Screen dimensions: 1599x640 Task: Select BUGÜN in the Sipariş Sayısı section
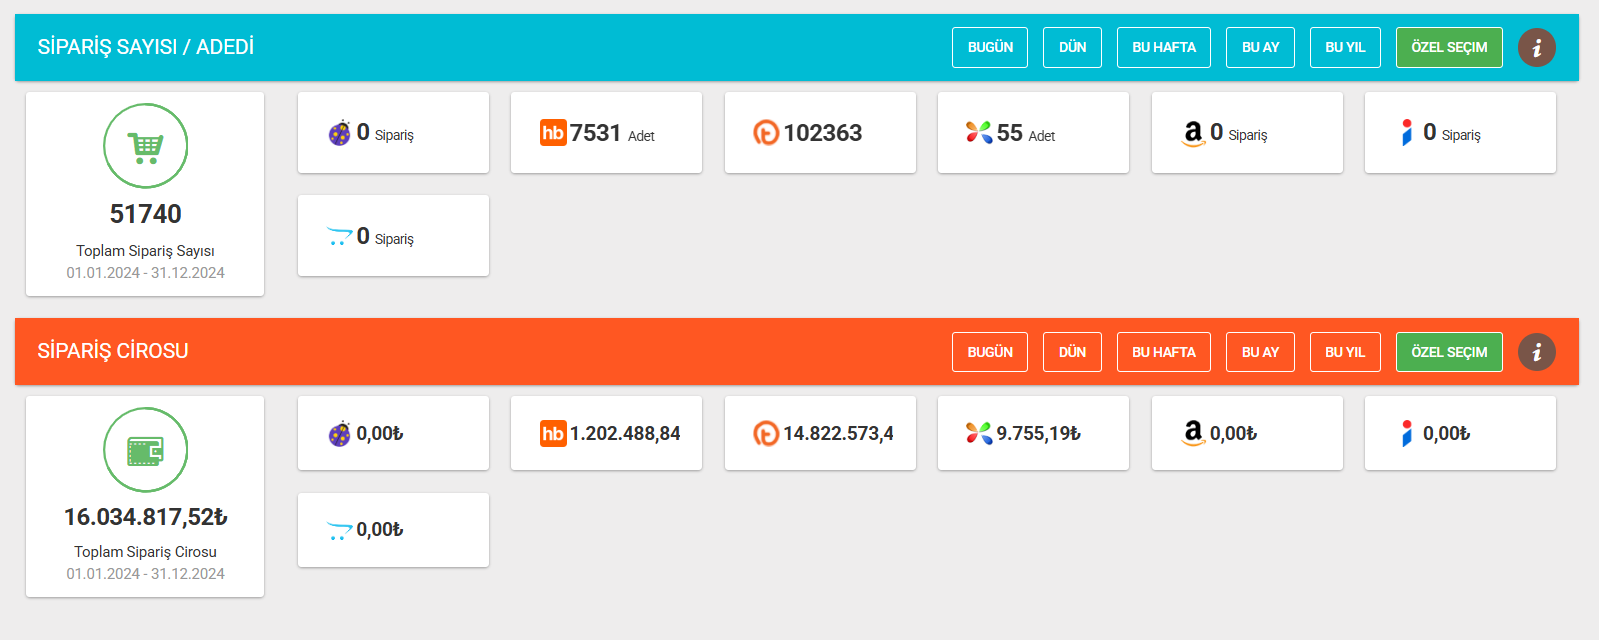tap(990, 47)
